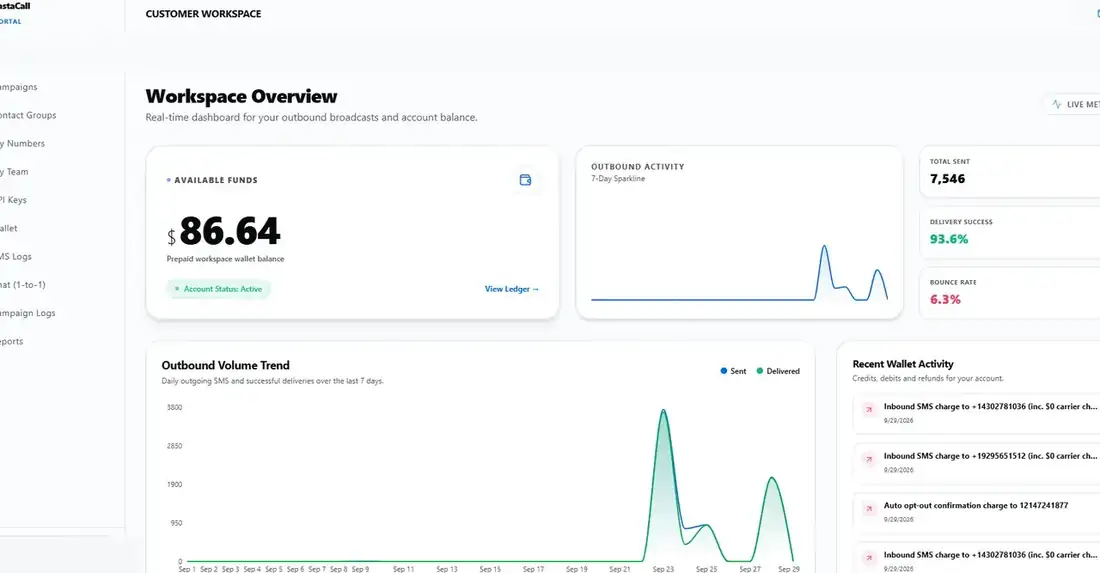Click debit arrow icon beside +19295651512 charge
Image resolution: width=1100 pixels, height=573 pixels.
[869, 460]
